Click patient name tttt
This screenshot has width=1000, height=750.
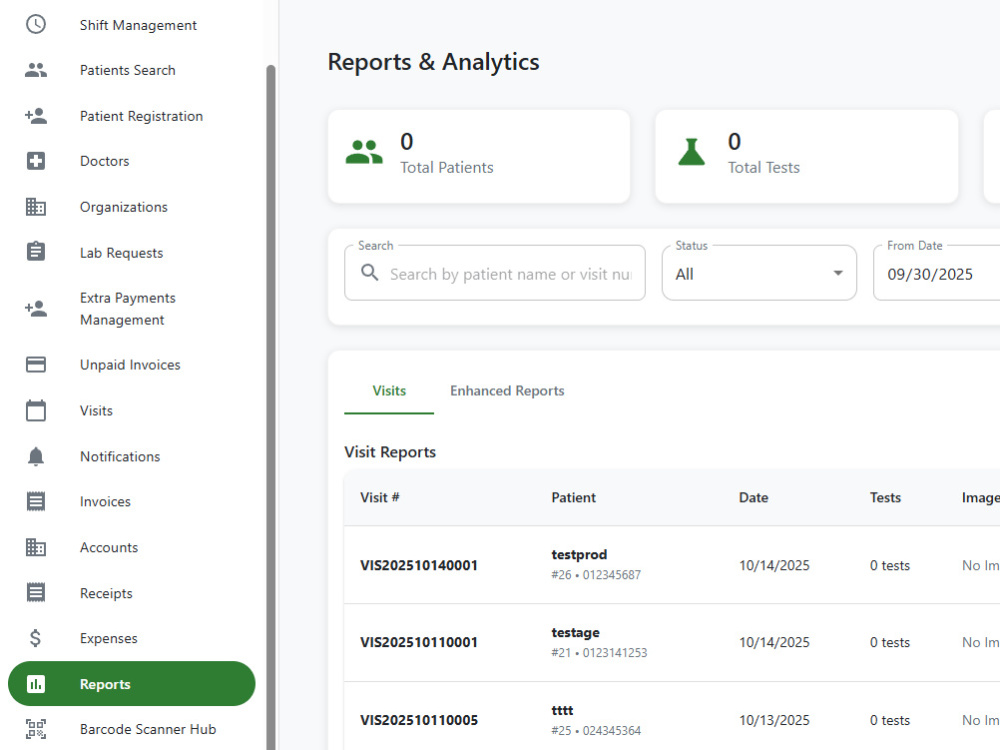click(x=562, y=710)
